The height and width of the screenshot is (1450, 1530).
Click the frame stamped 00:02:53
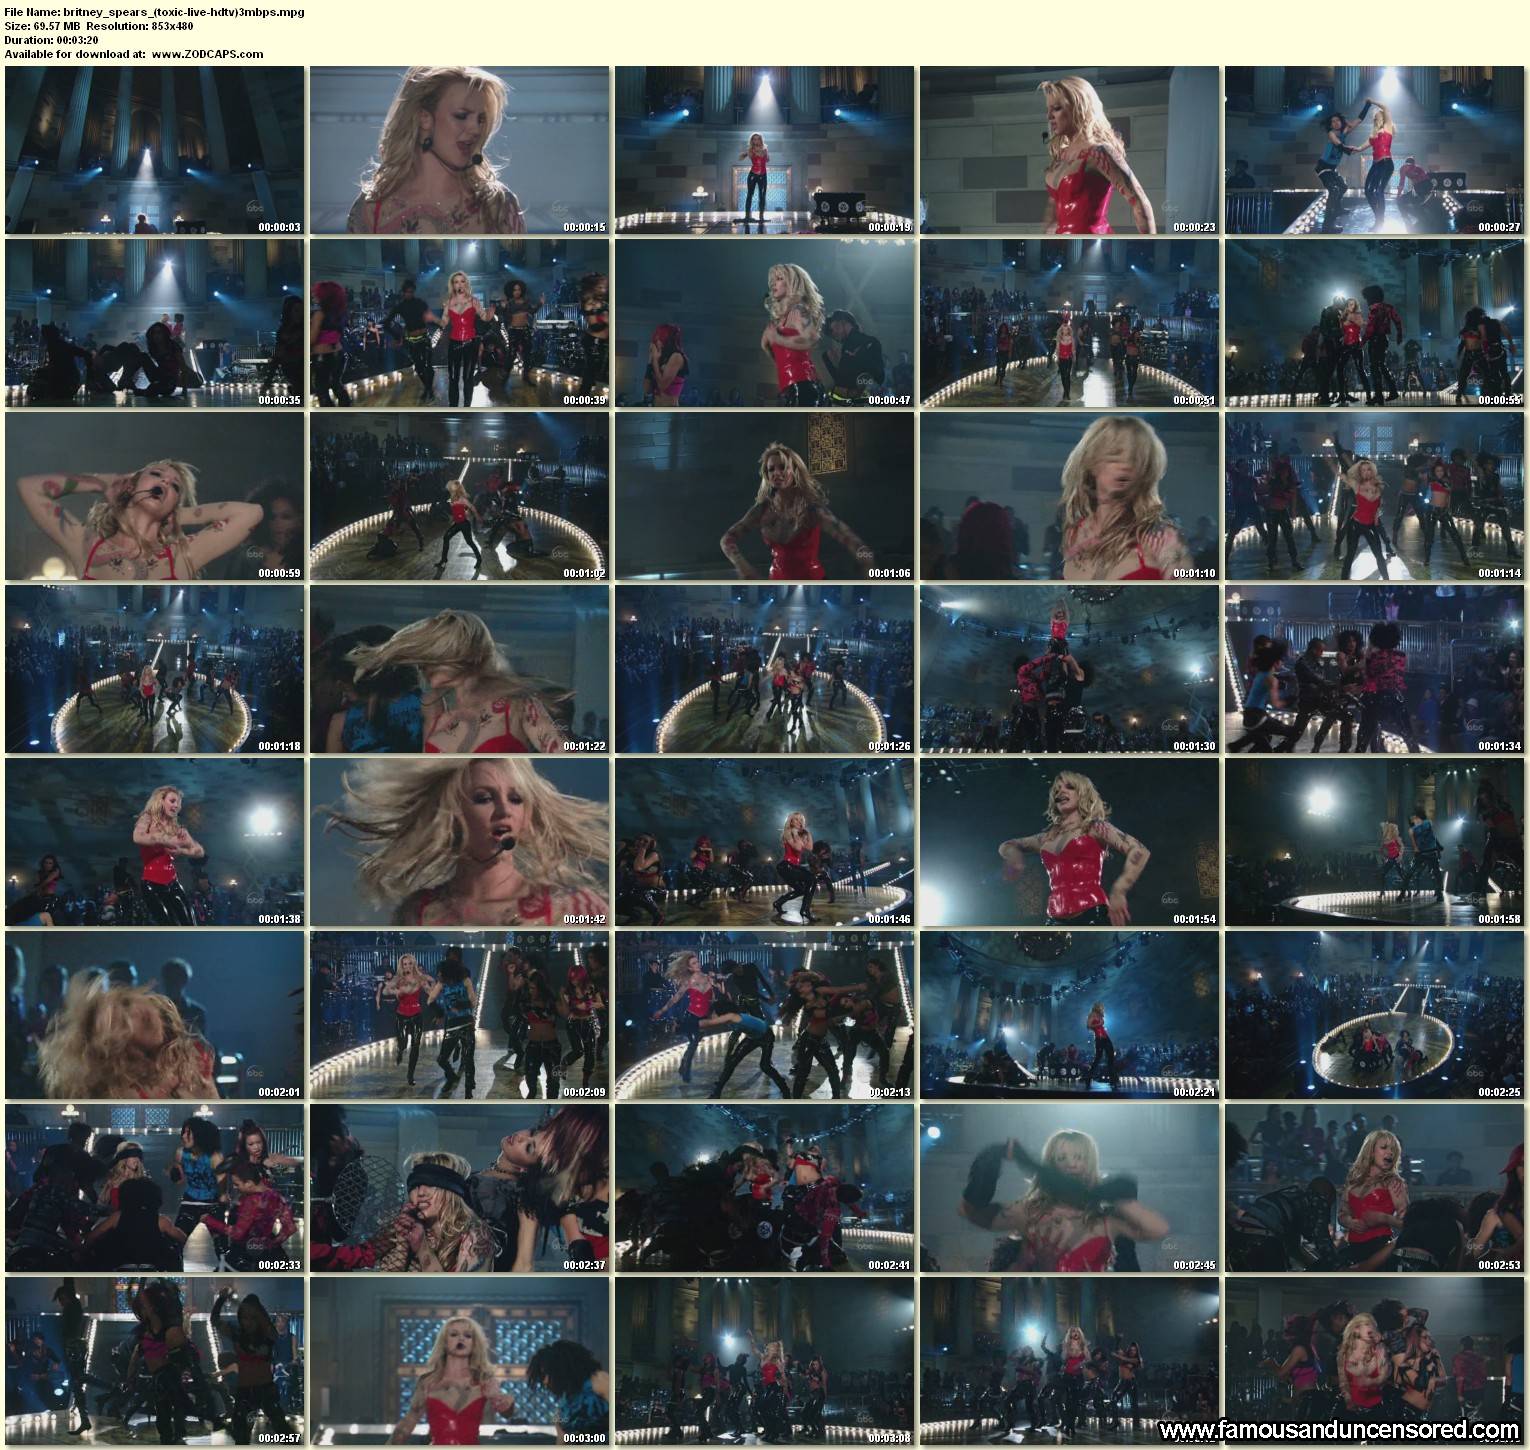pyautogui.click(x=1374, y=1188)
